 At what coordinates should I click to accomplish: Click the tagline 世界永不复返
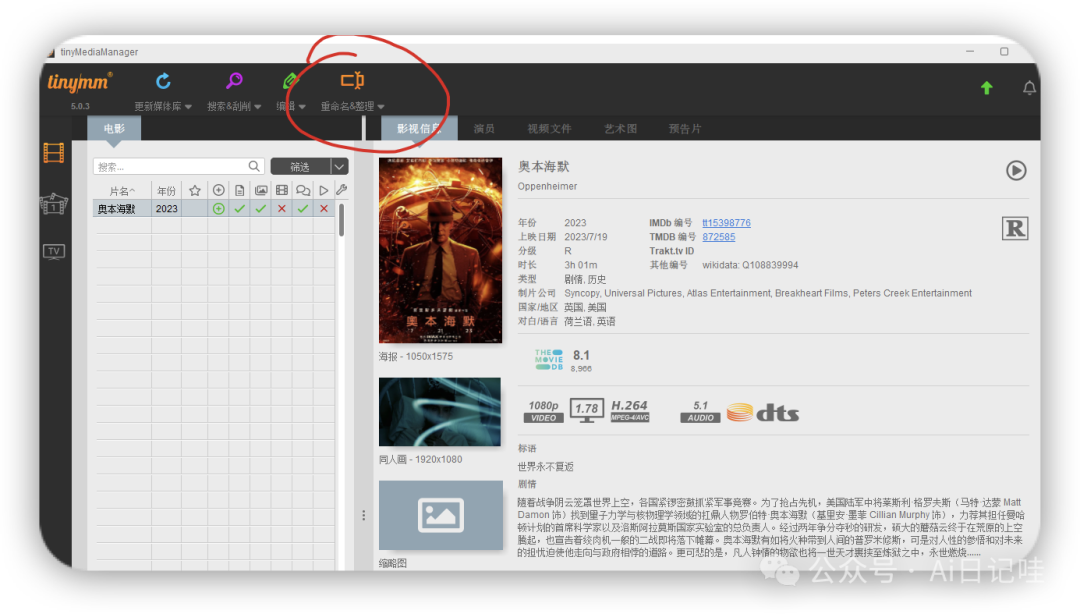(x=546, y=467)
